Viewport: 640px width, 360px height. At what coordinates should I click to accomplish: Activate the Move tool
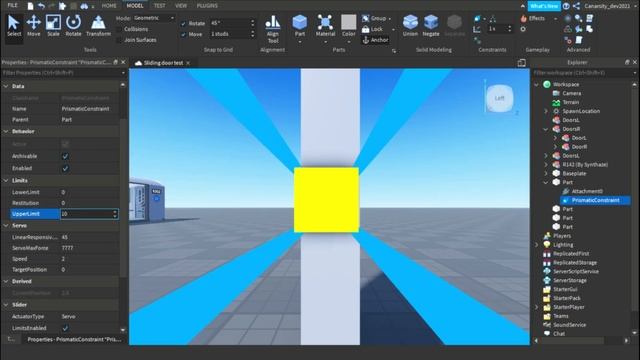33,26
